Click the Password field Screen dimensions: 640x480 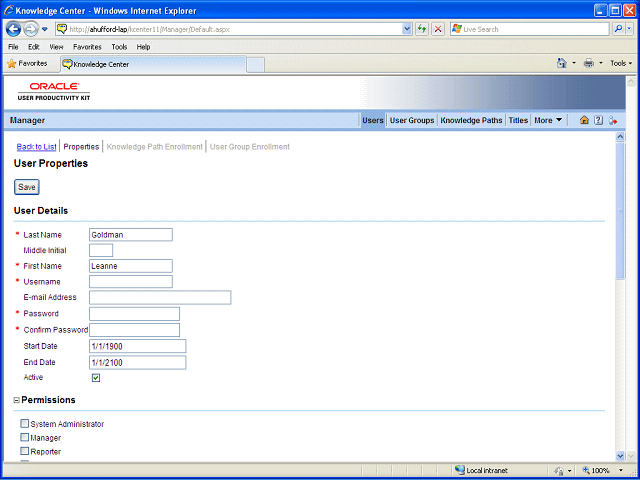pos(134,314)
